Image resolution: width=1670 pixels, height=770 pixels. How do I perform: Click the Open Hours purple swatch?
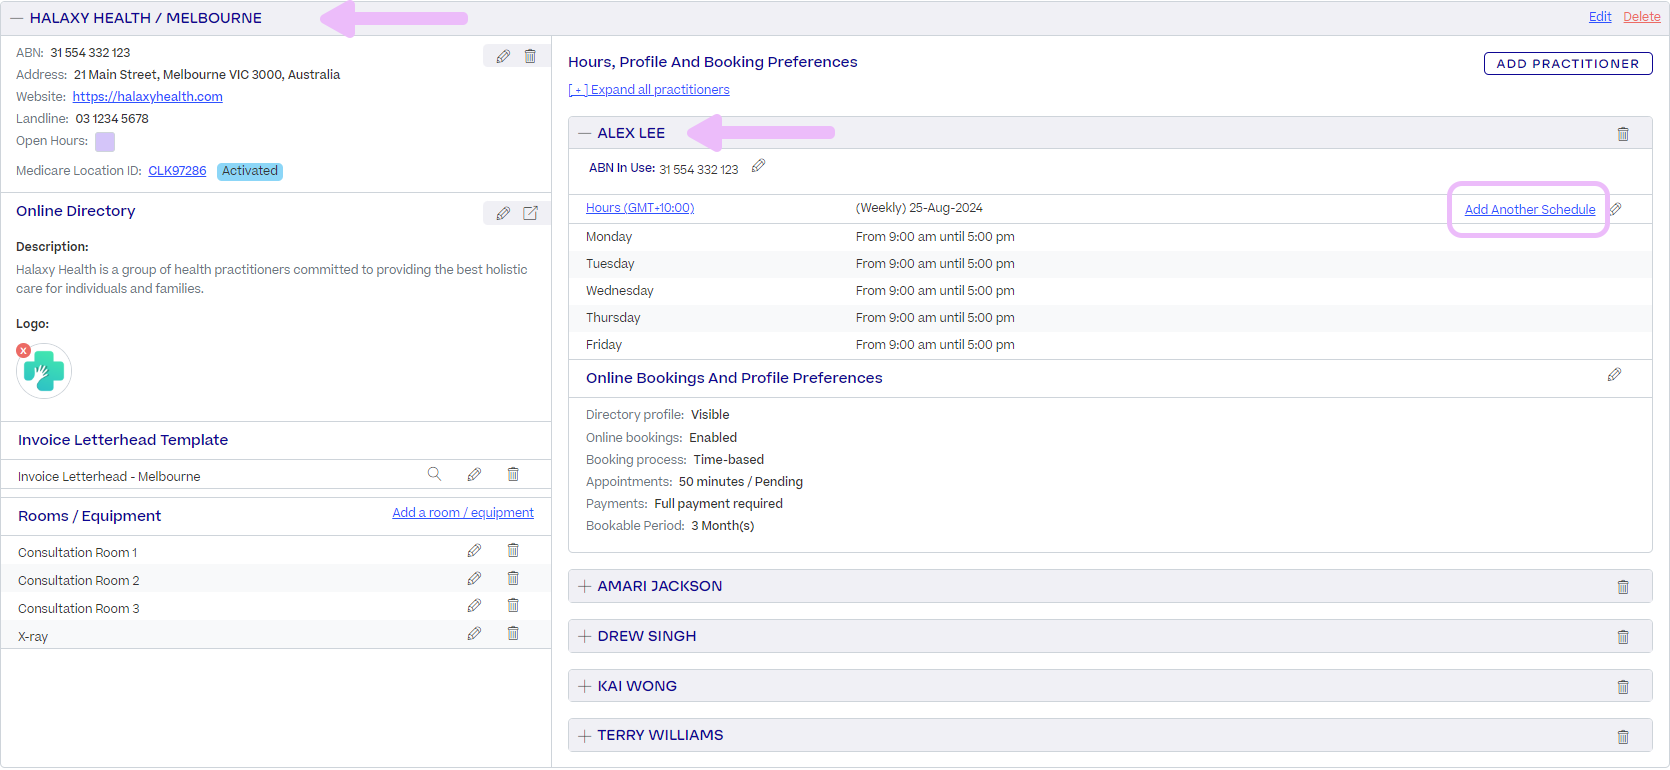coord(105,142)
